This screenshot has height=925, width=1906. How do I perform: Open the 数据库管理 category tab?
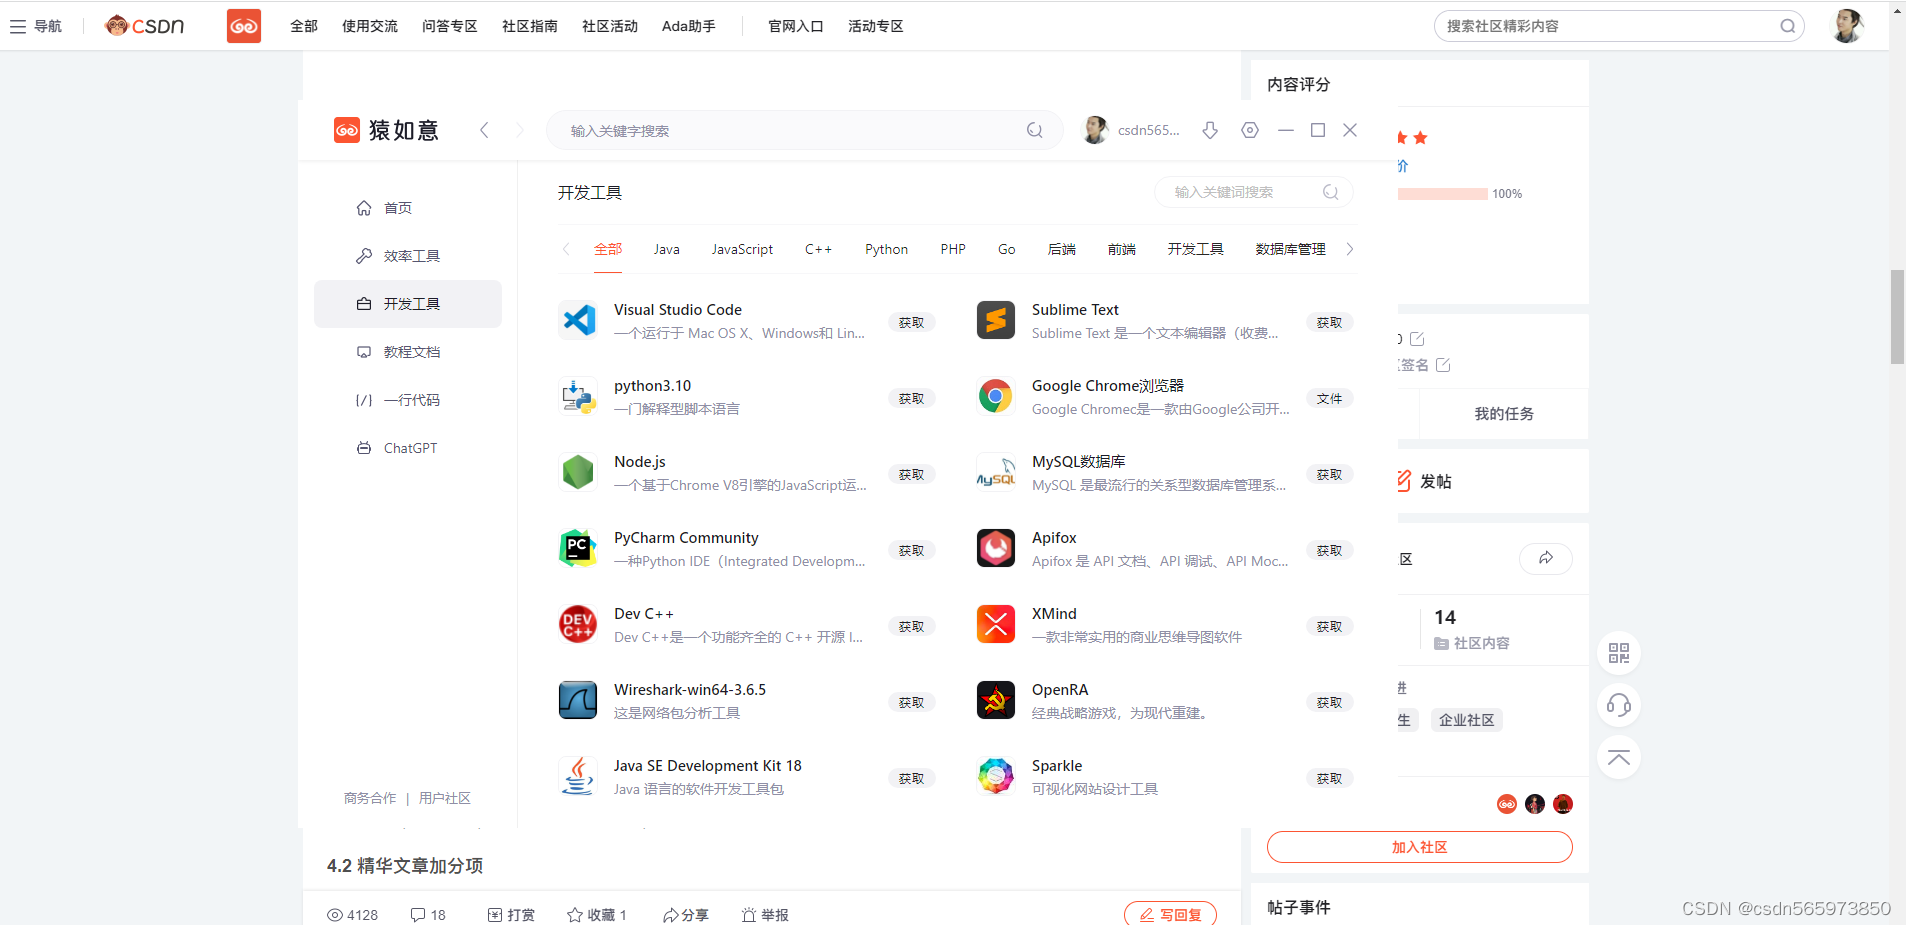click(1291, 249)
